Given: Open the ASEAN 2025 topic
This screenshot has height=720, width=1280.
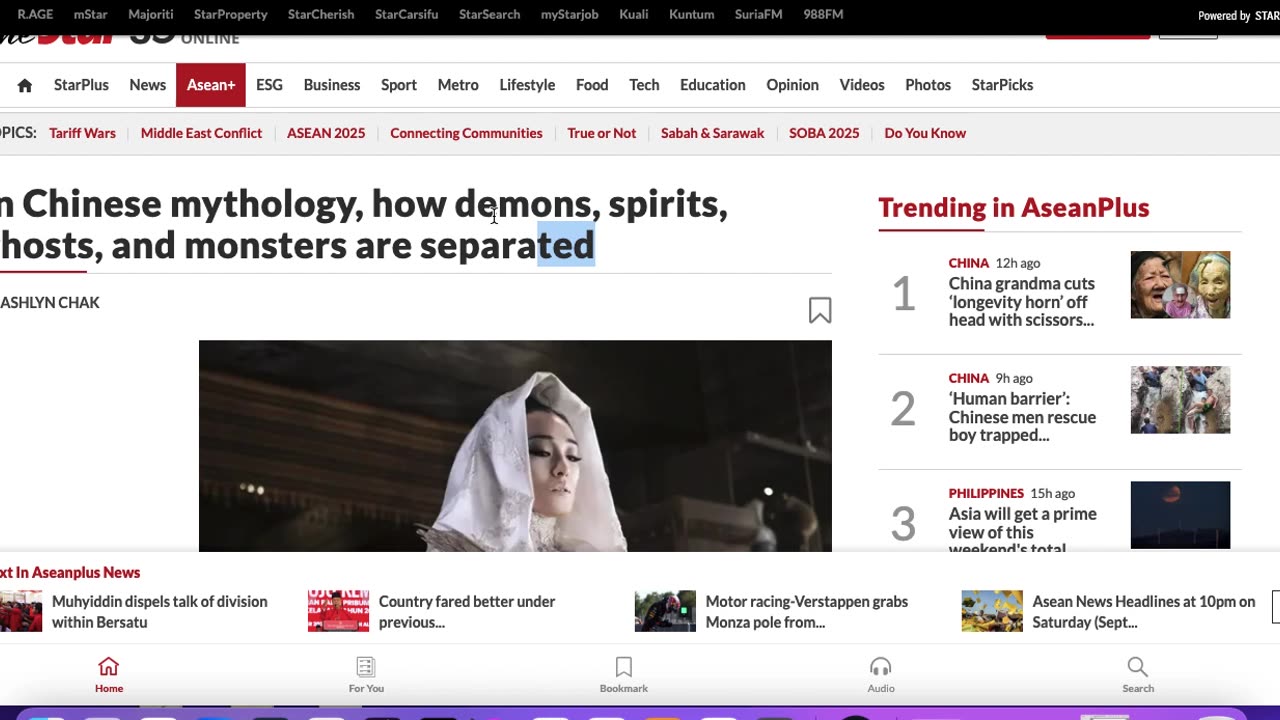Looking at the screenshot, I should click(326, 133).
